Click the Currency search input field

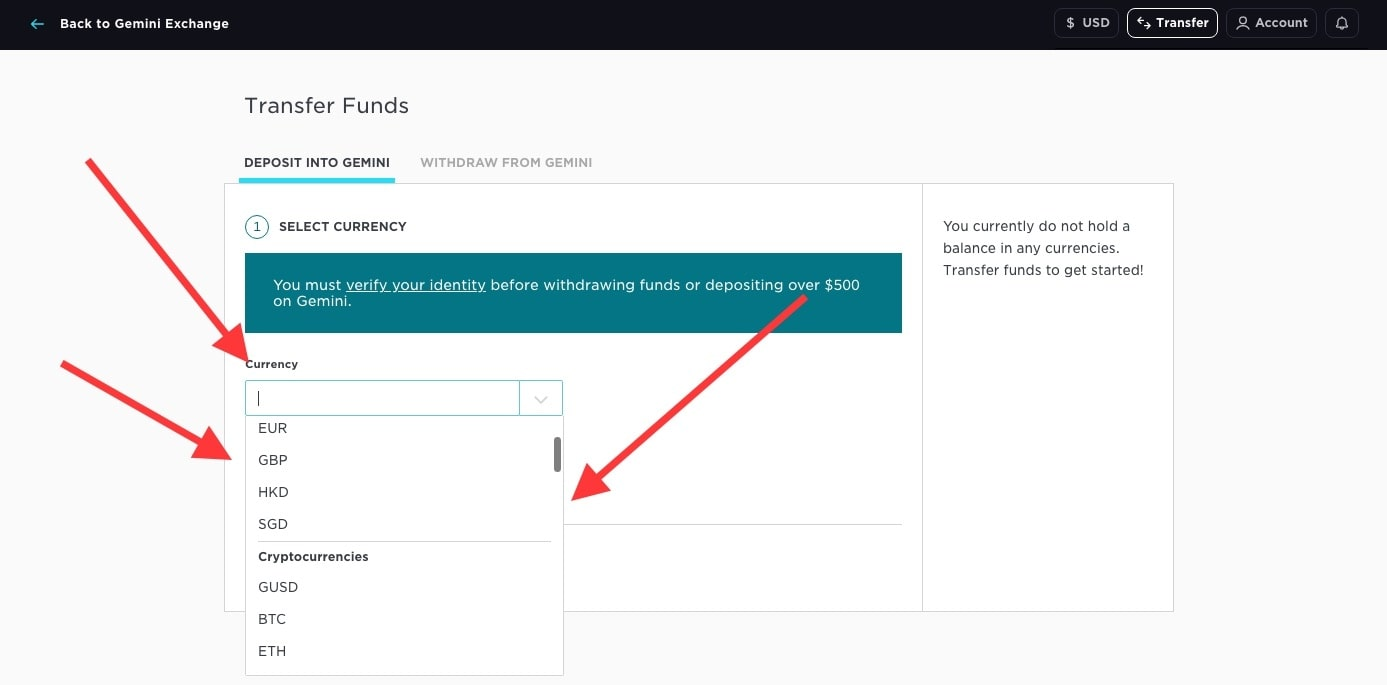coord(382,398)
